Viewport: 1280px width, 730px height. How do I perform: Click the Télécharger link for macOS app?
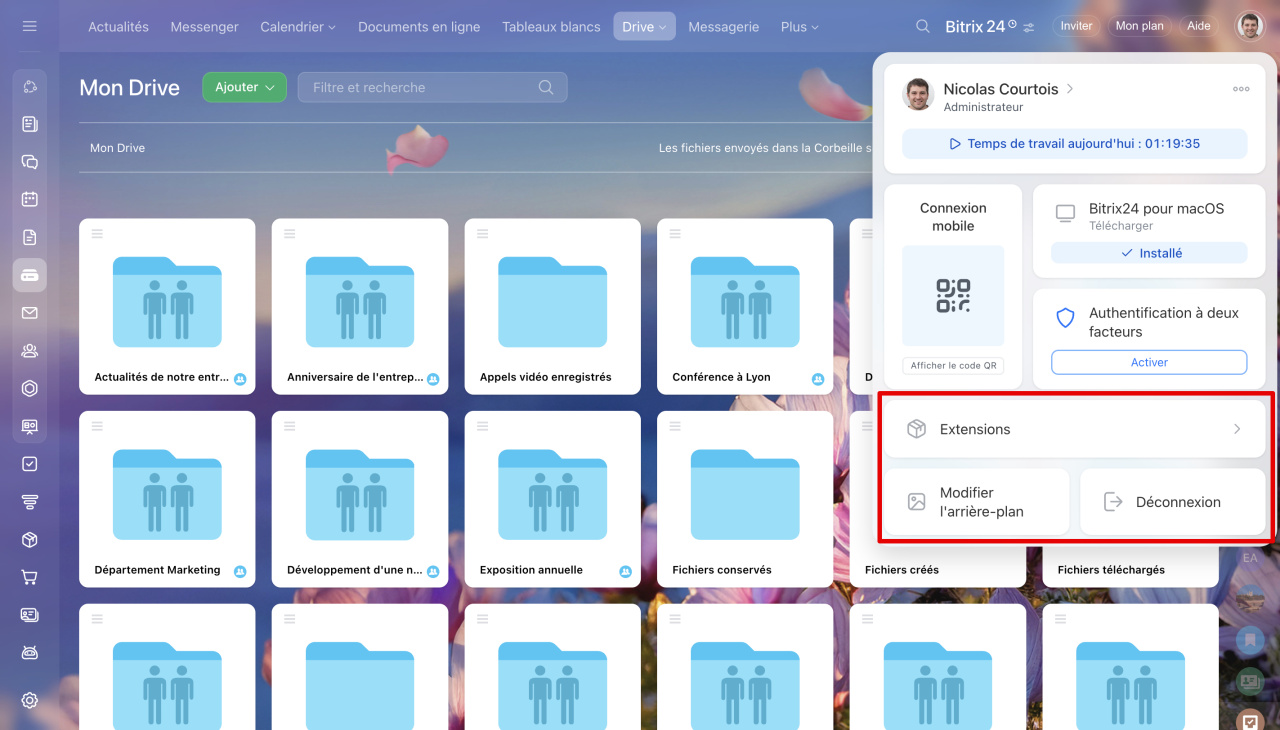click(1121, 226)
